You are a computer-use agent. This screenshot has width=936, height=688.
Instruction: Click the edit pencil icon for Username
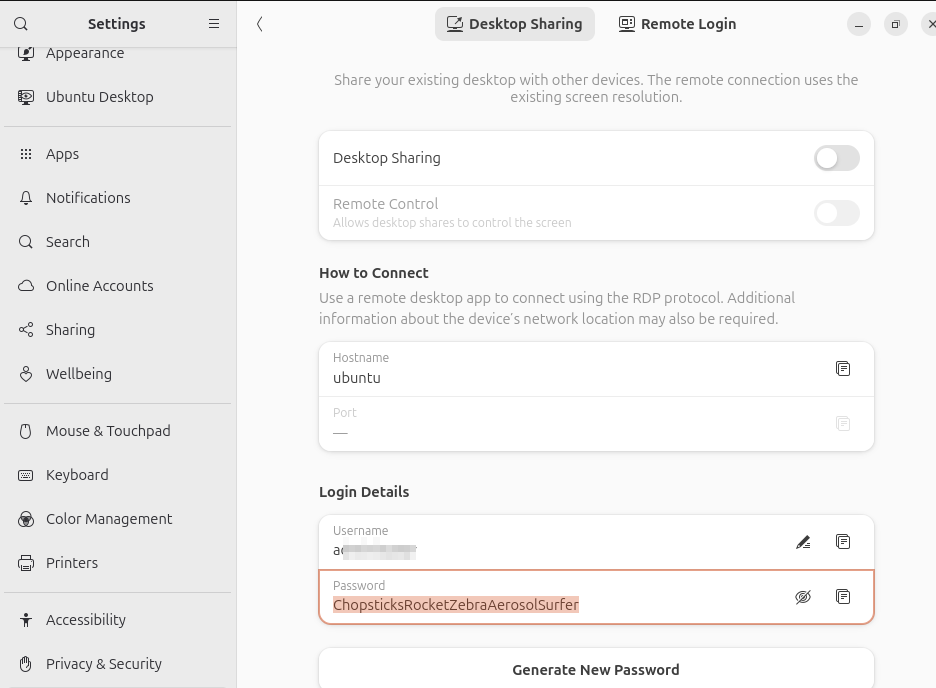click(803, 542)
